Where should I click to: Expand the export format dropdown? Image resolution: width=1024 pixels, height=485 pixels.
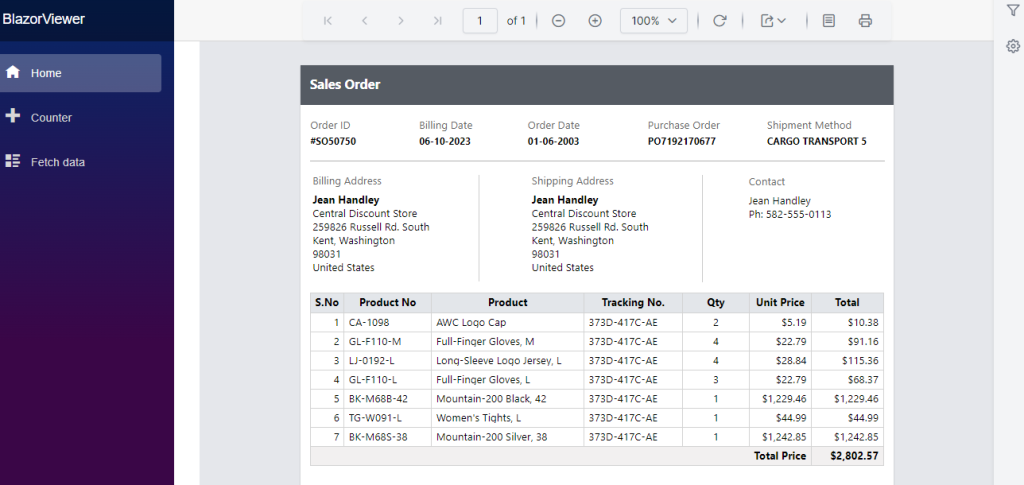(772, 21)
